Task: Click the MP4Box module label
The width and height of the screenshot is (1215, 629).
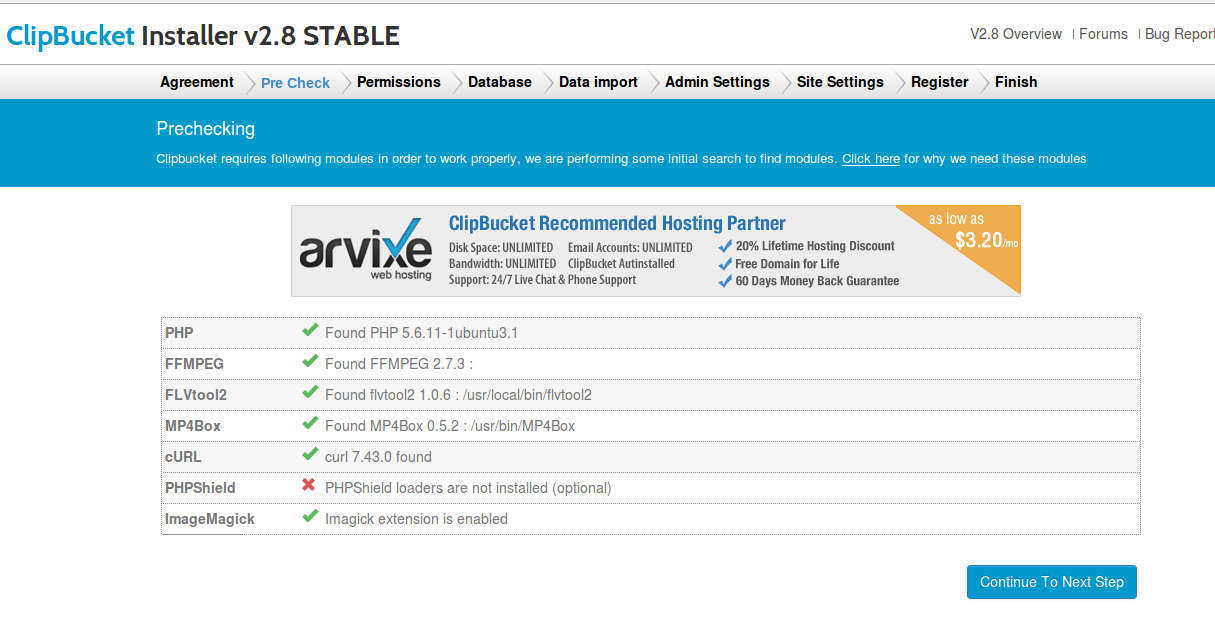Action: pyautogui.click(x=193, y=426)
